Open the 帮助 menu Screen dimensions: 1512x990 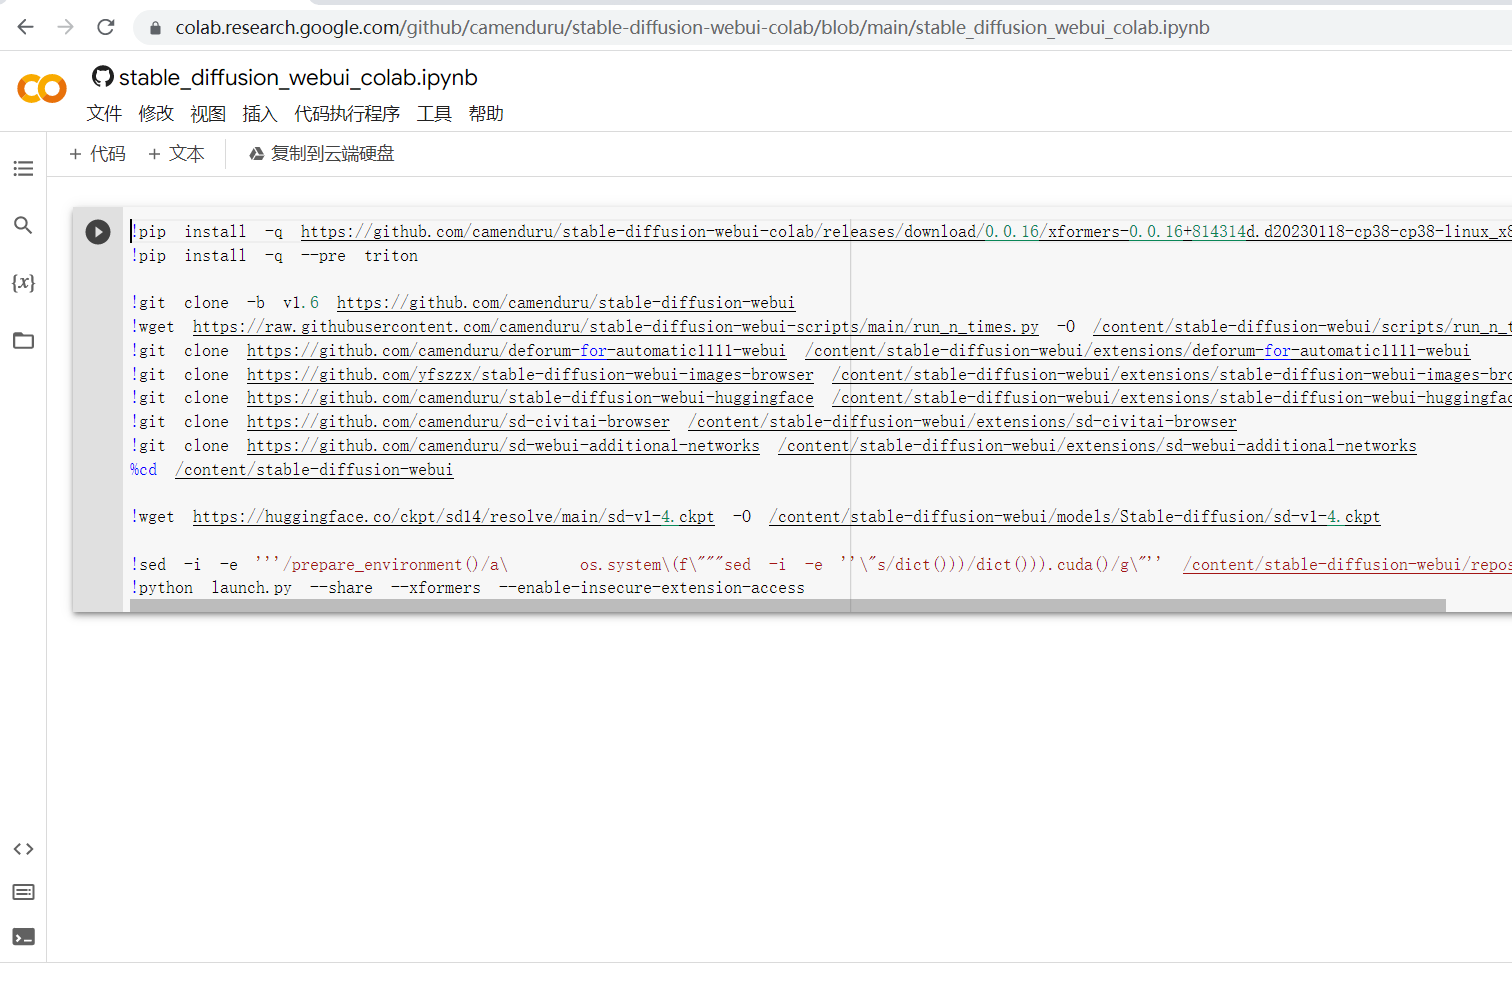tap(486, 114)
